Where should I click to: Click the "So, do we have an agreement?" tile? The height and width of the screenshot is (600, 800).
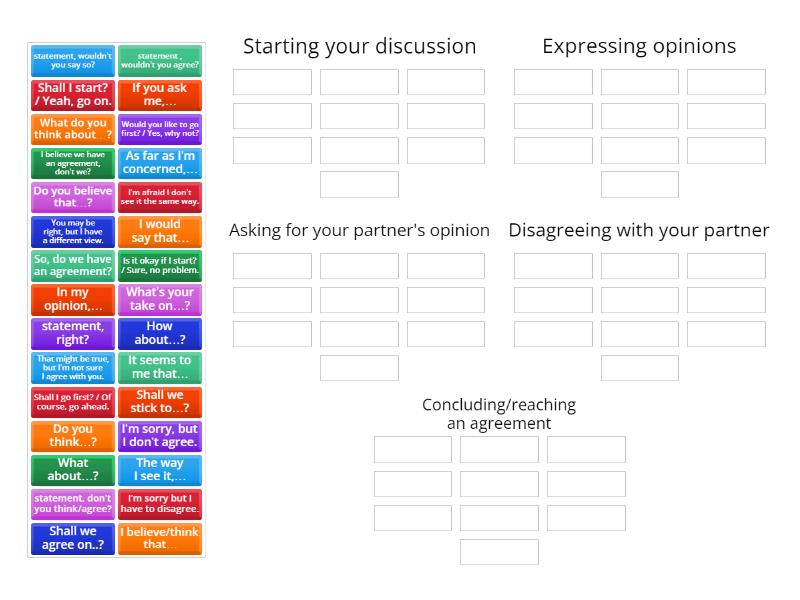click(x=73, y=266)
